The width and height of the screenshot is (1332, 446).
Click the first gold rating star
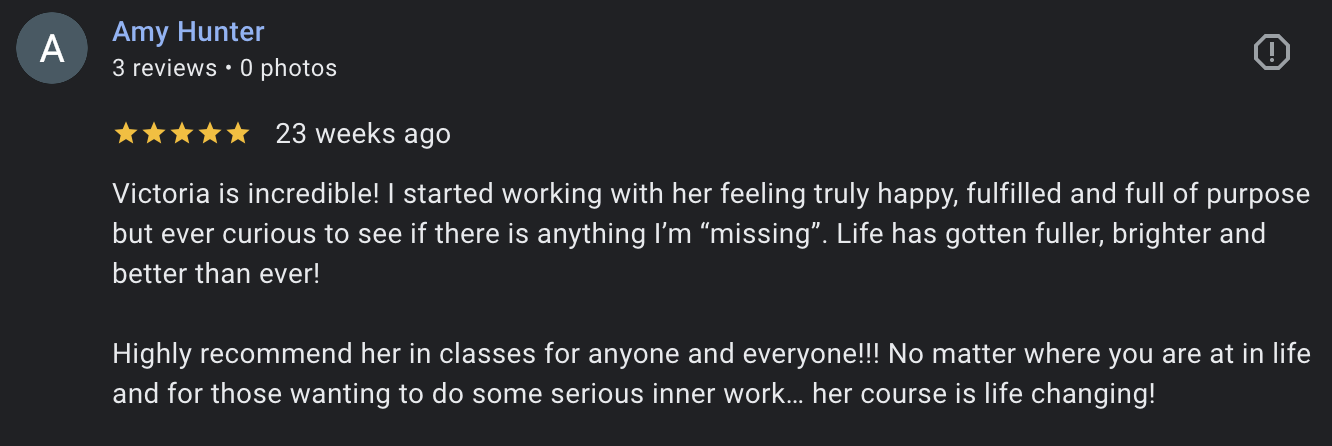pos(125,133)
